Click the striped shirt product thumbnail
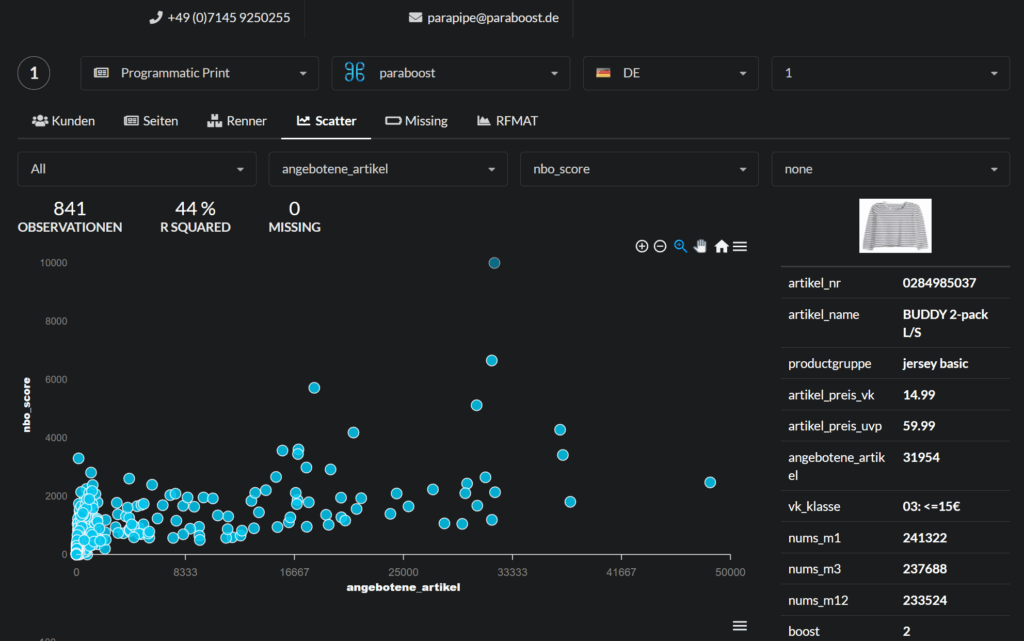This screenshot has width=1024, height=641. coord(895,225)
